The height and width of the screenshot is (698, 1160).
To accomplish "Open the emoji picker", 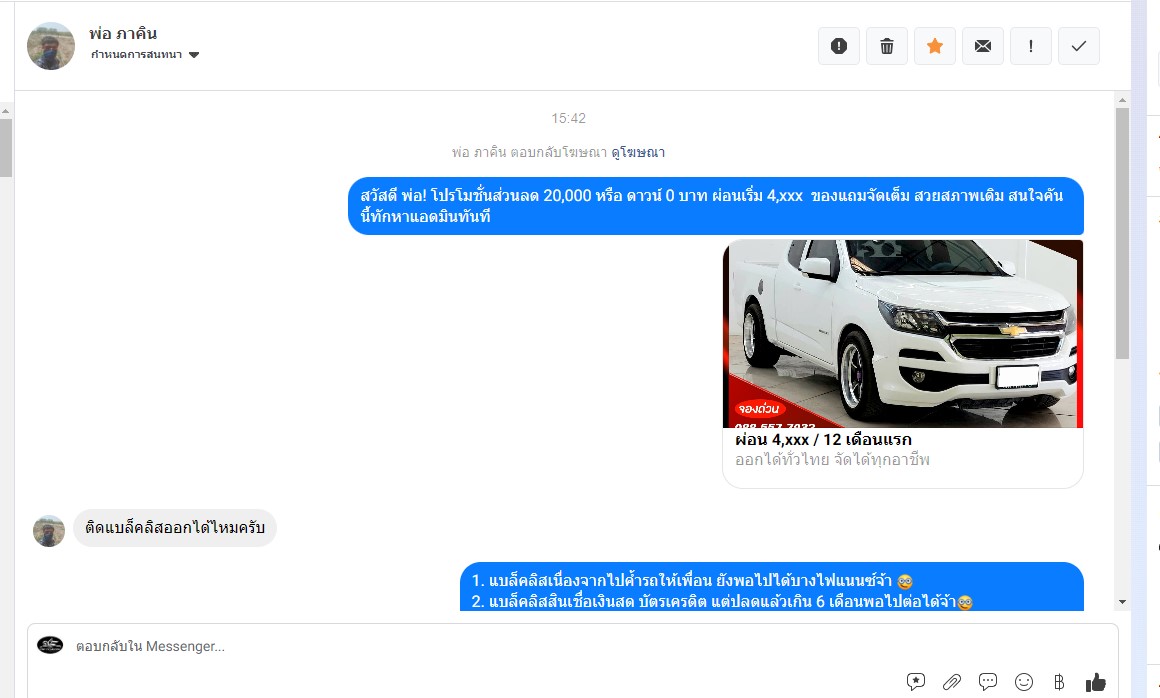I will click(1024, 682).
